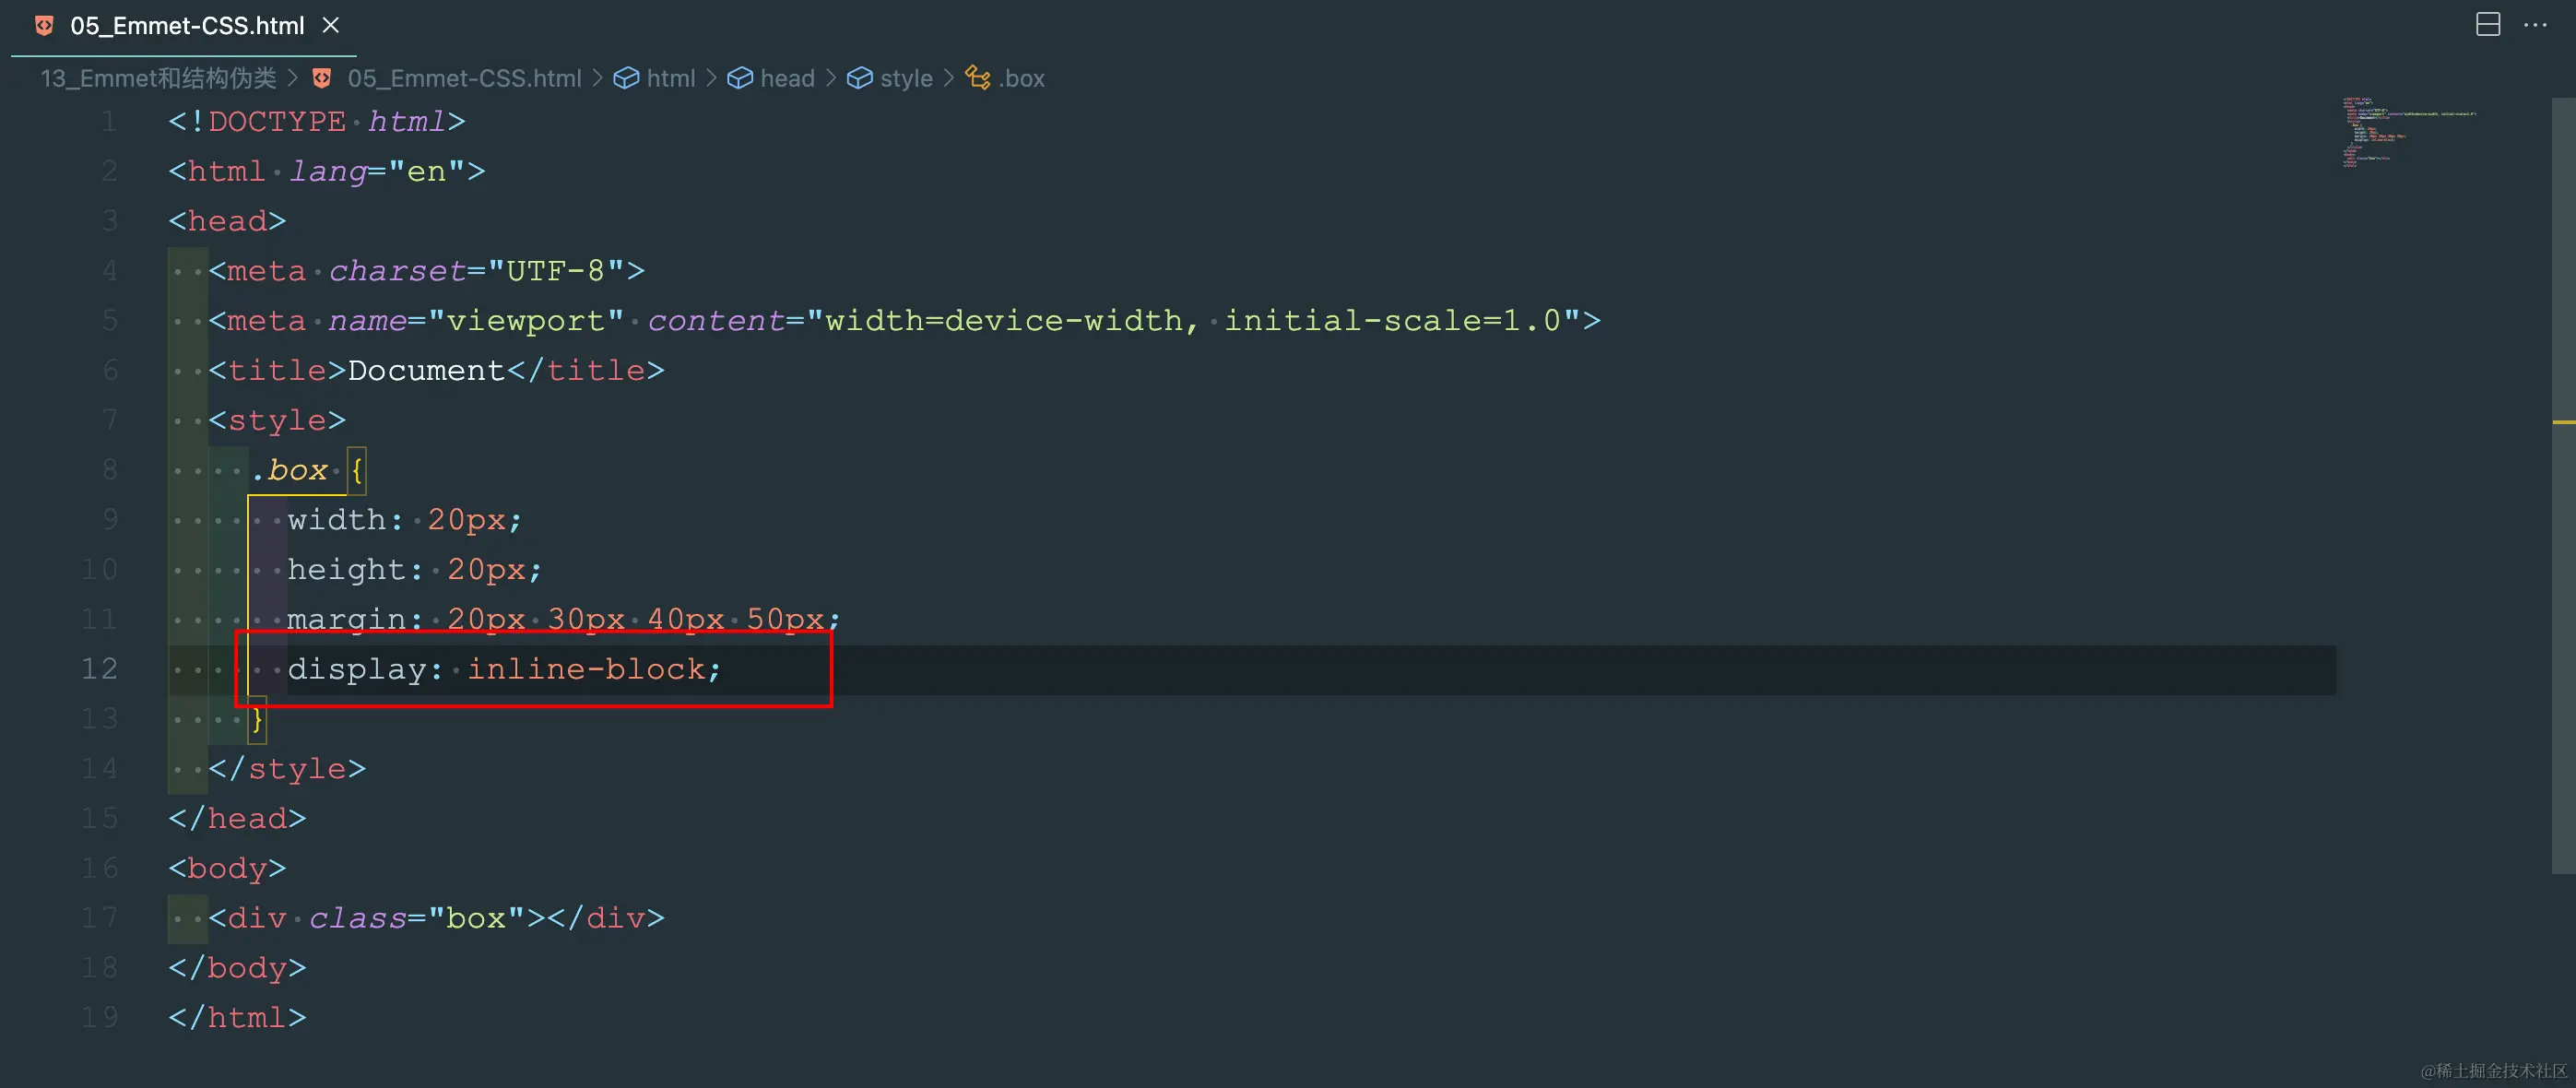Click the margin property on line 11
Viewport: 2576px width, 1088px height.
346,619
